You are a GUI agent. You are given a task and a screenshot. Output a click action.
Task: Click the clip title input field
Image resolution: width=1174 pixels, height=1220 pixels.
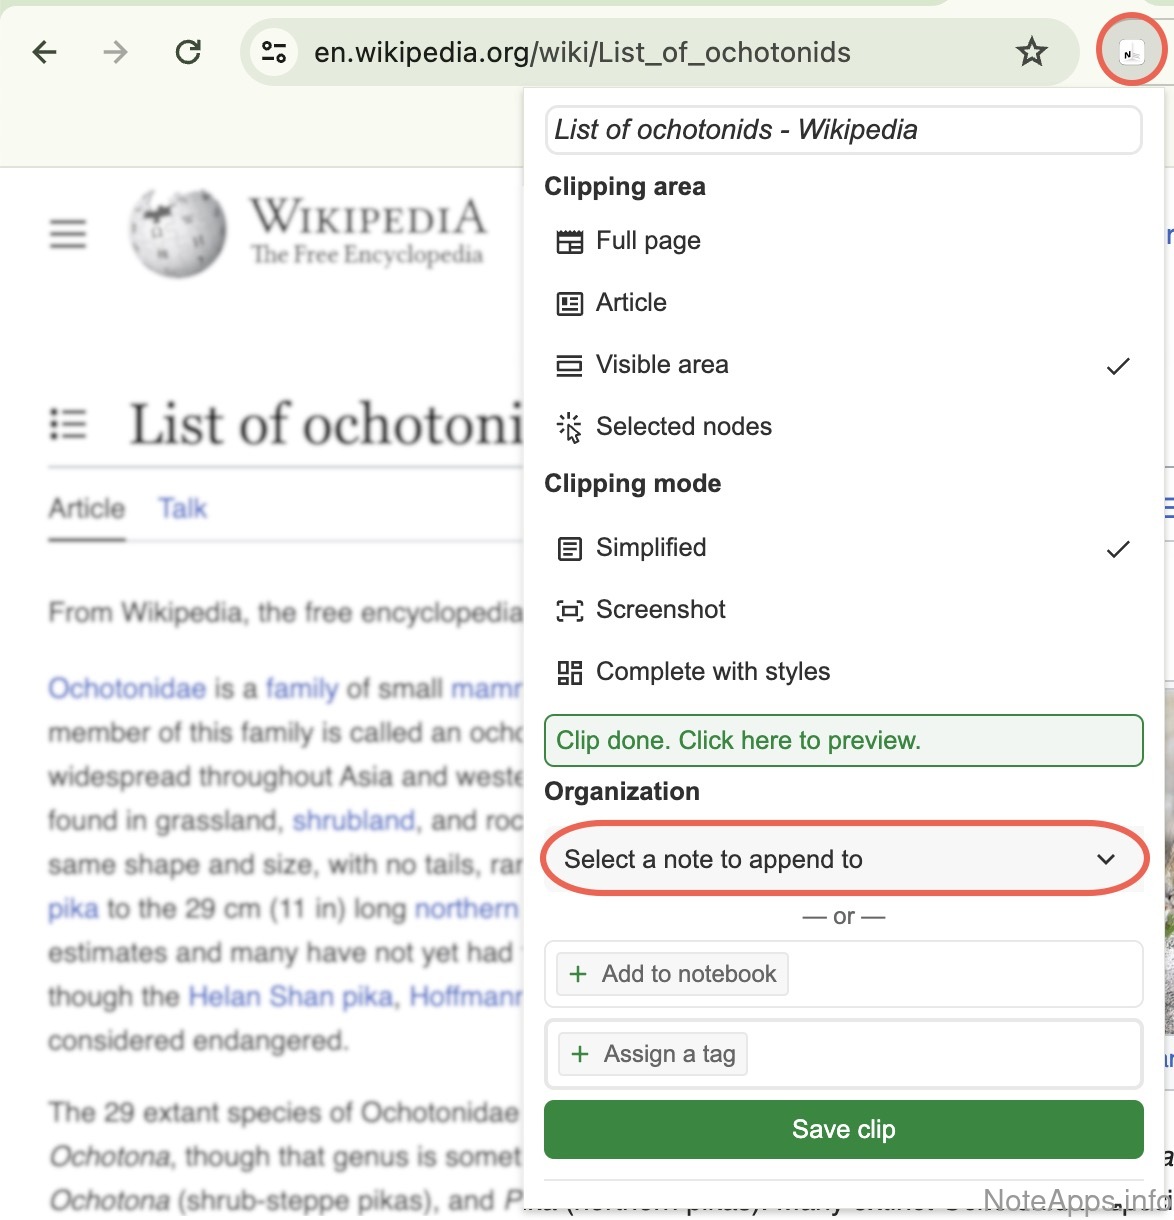842,130
